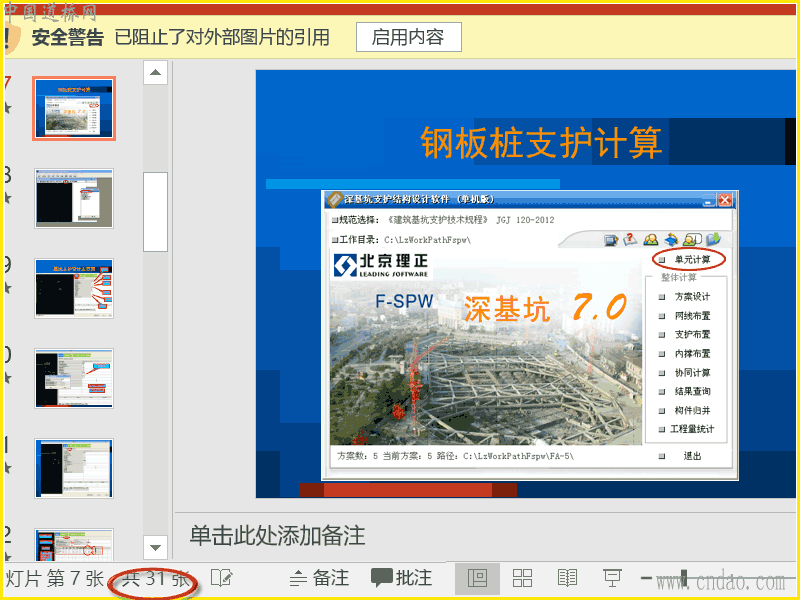Click slide 8 animation star icon
This screenshot has height=600, width=800.
click(x=8, y=198)
